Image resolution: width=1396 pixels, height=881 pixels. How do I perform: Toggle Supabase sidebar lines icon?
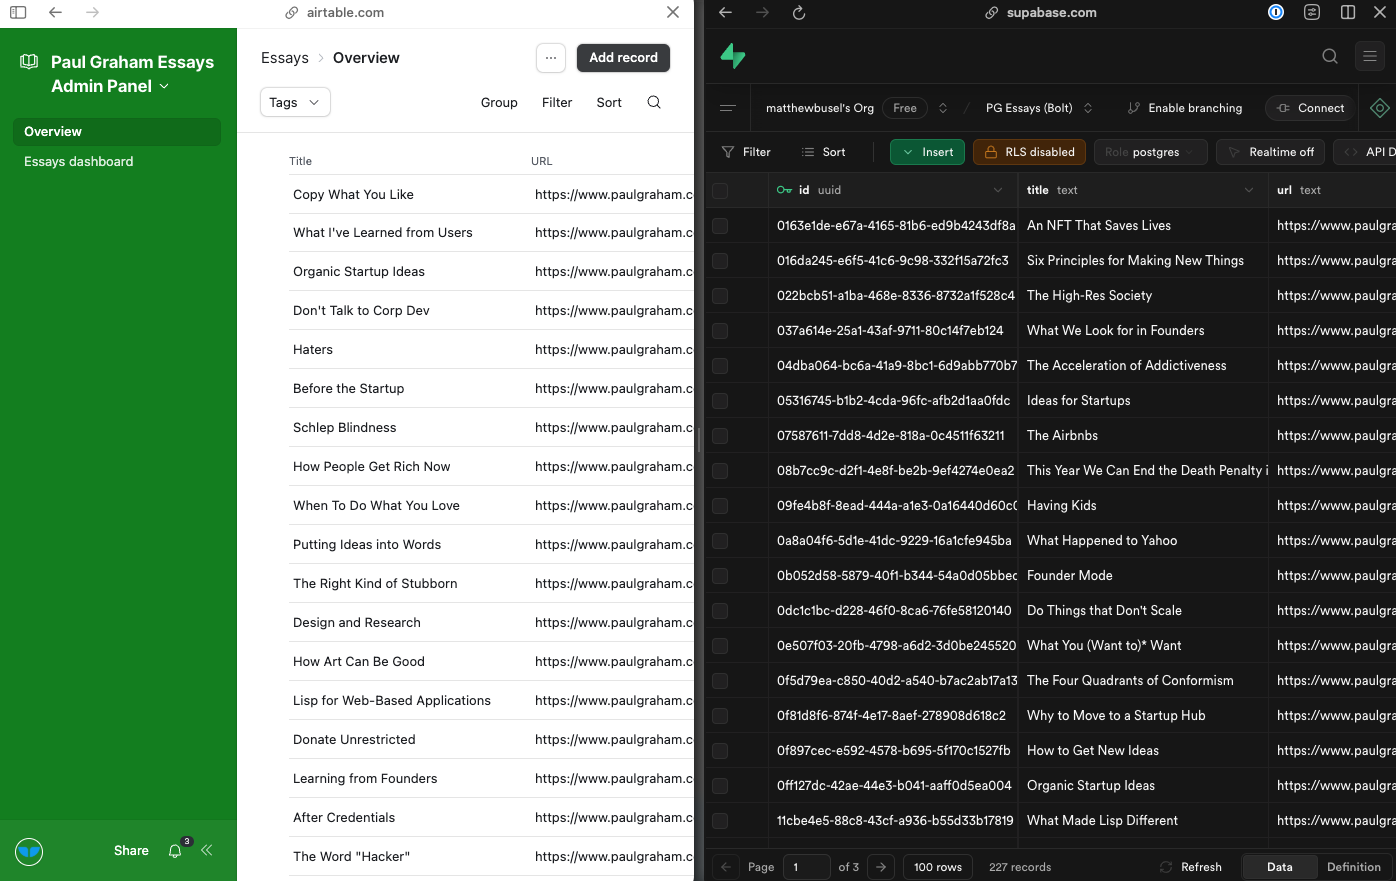[x=728, y=108]
